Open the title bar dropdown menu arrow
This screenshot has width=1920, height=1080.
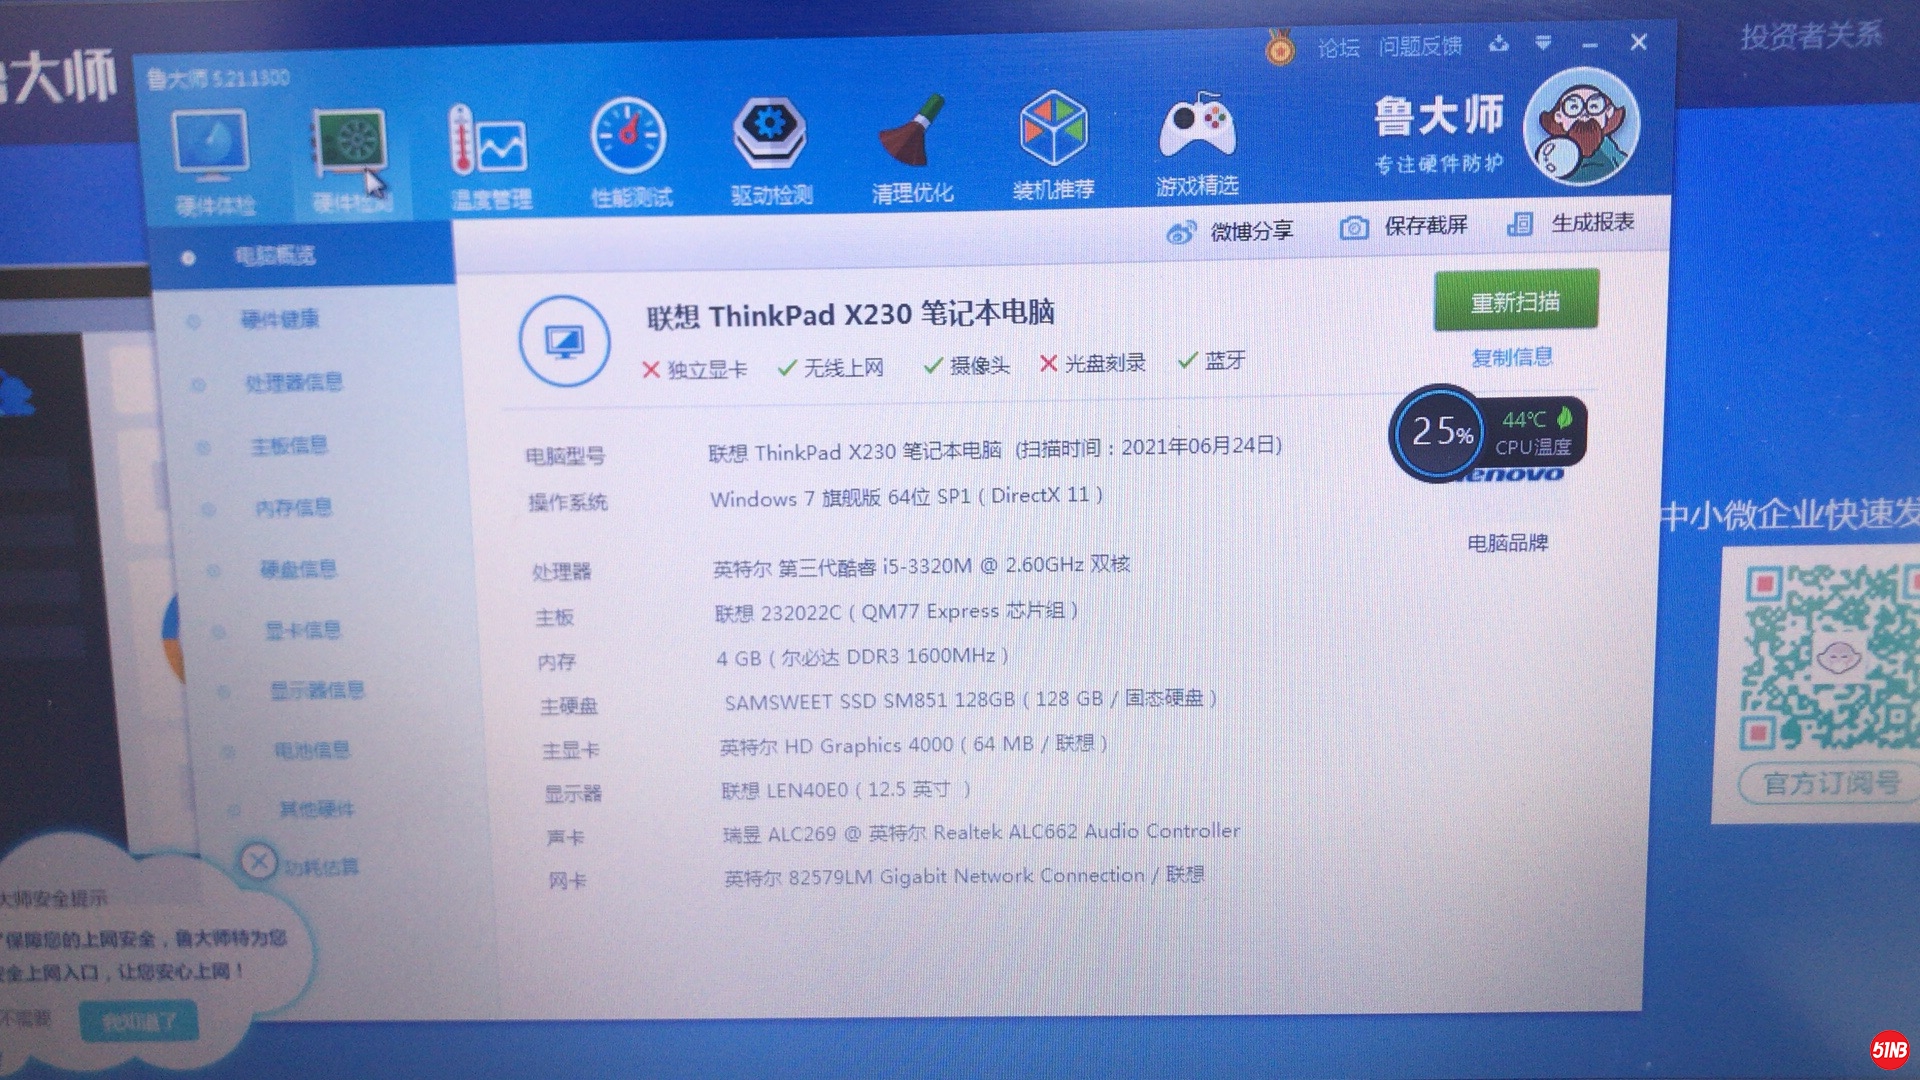pyautogui.click(x=1543, y=43)
